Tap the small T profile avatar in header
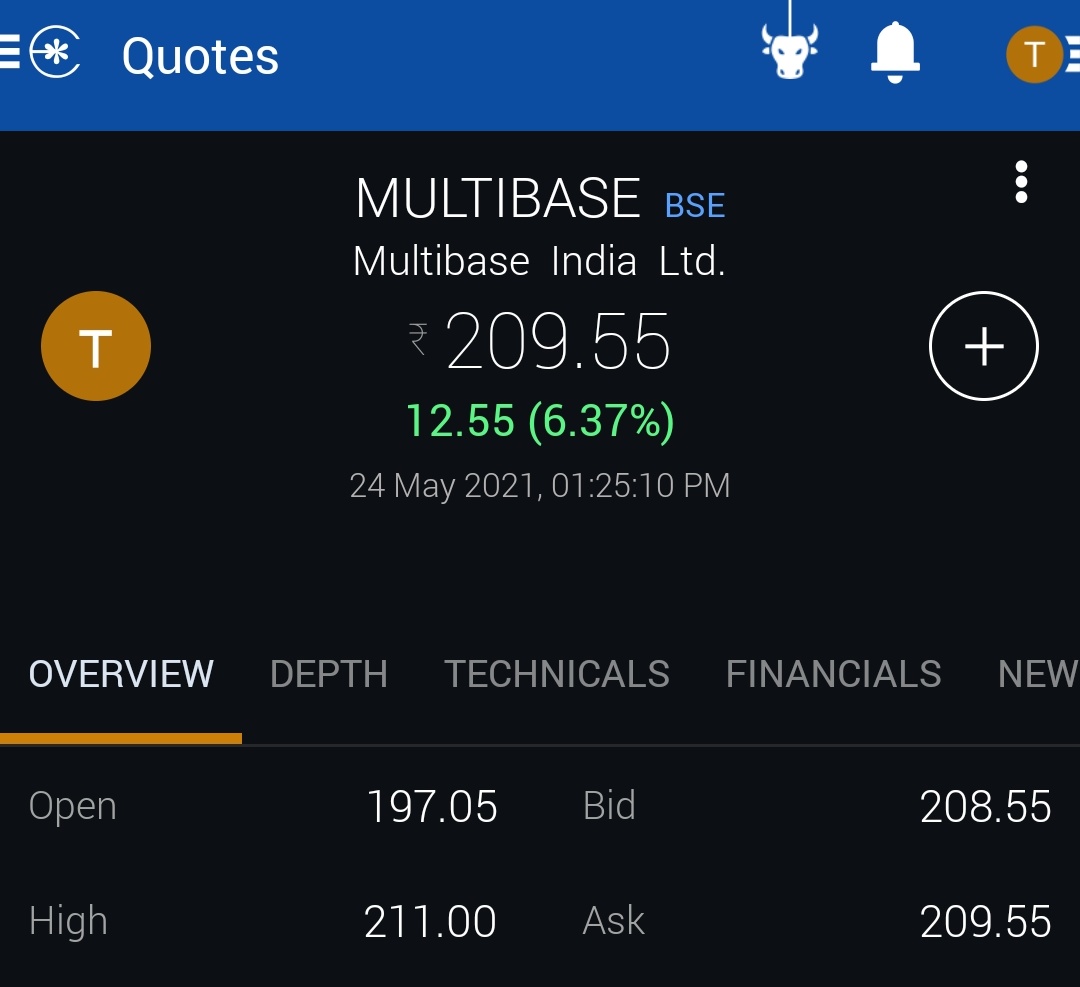 [x=1033, y=54]
